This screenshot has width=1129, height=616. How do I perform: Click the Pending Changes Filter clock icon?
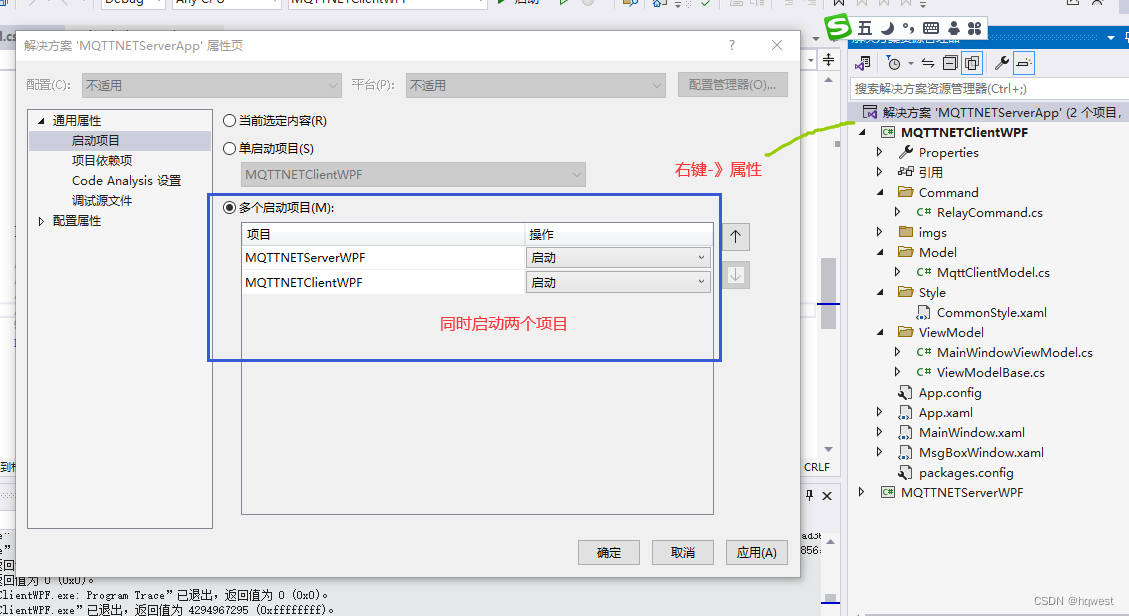click(x=893, y=62)
